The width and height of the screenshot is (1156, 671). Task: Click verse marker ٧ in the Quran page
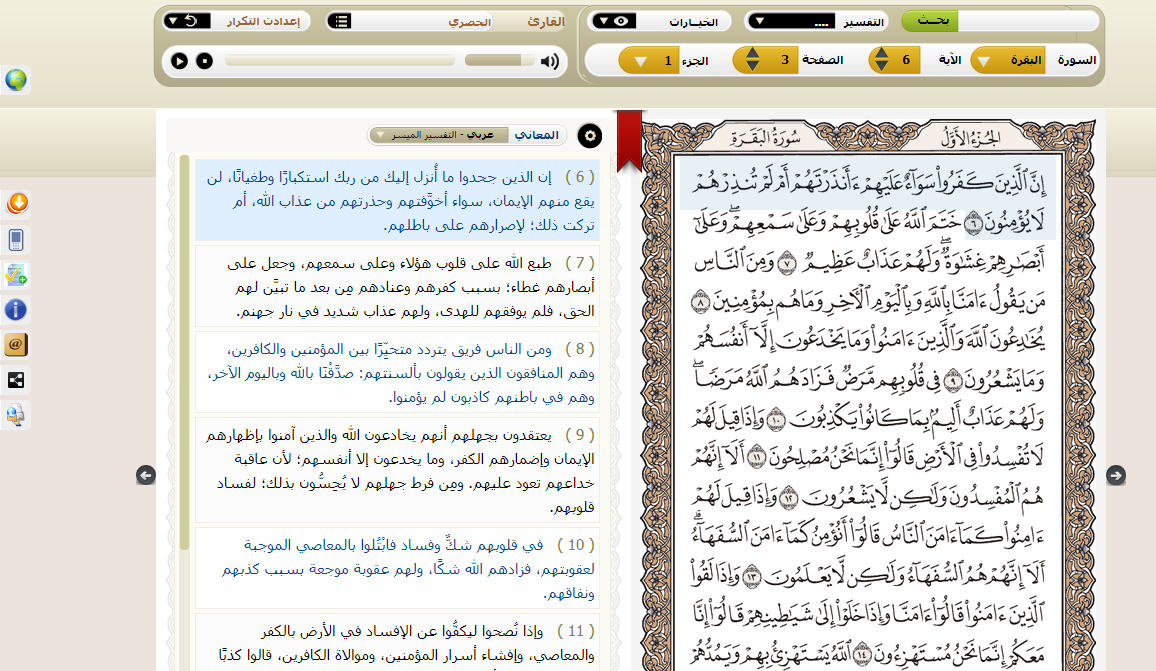(787, 263)
